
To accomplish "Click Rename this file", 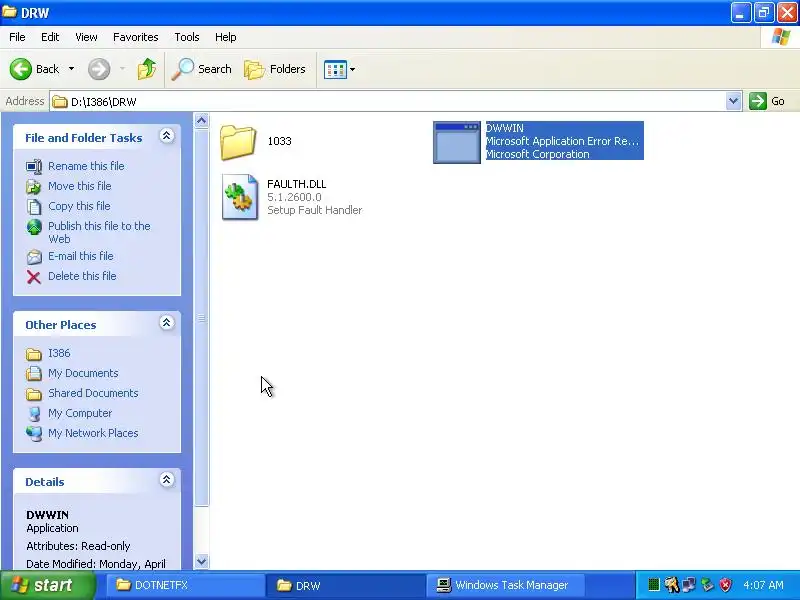I will click(86, 166).
